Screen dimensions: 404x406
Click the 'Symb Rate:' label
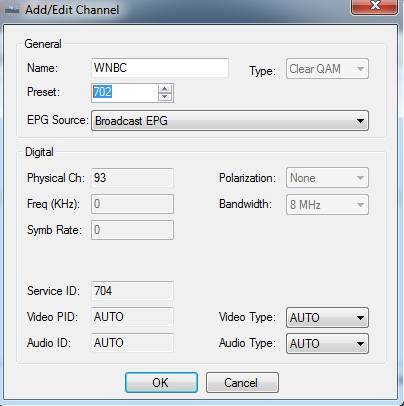[54, 230]
